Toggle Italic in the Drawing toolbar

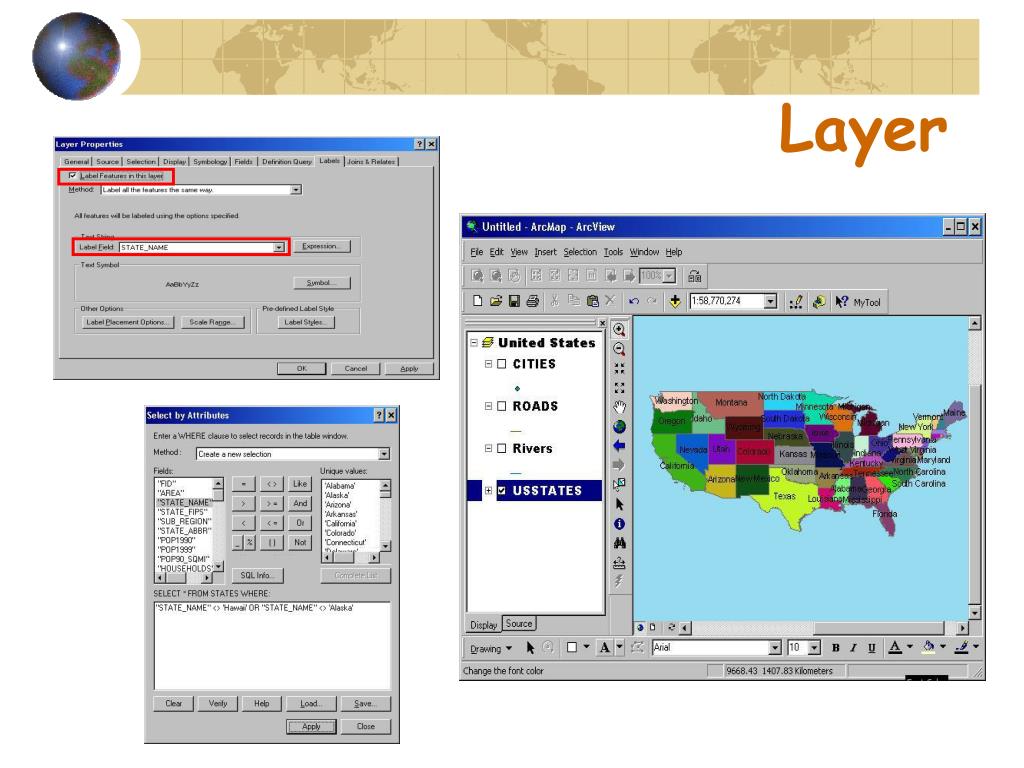pyautogui.click(x=853, y=648)
